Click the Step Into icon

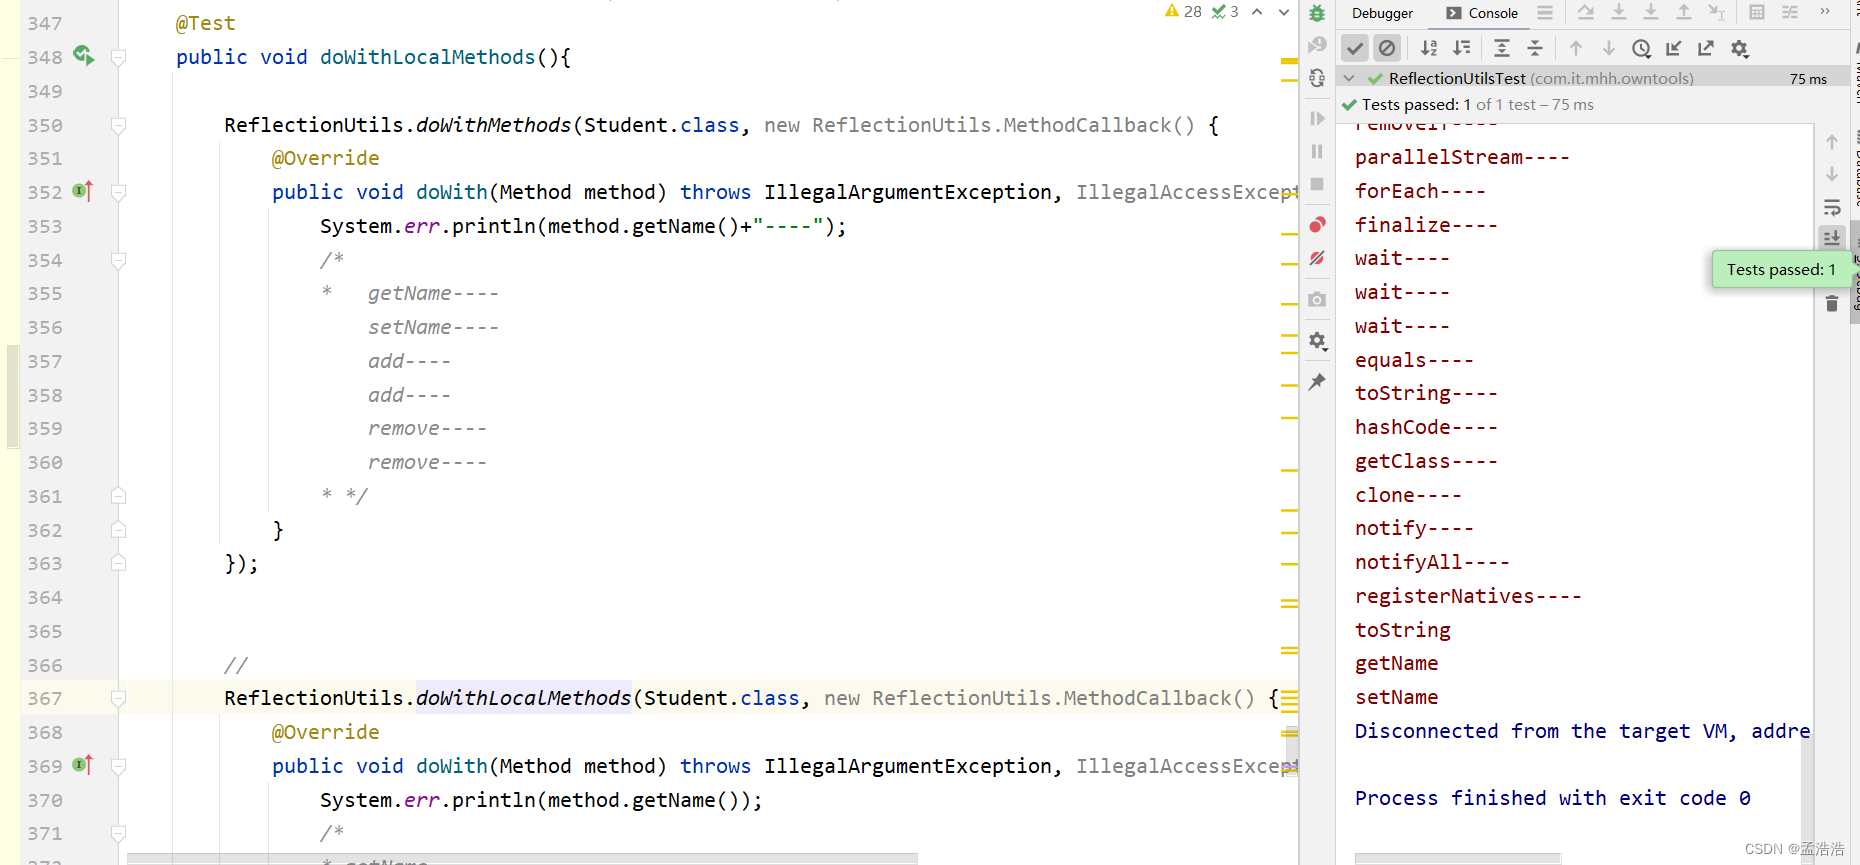(x=1619, y=13)
